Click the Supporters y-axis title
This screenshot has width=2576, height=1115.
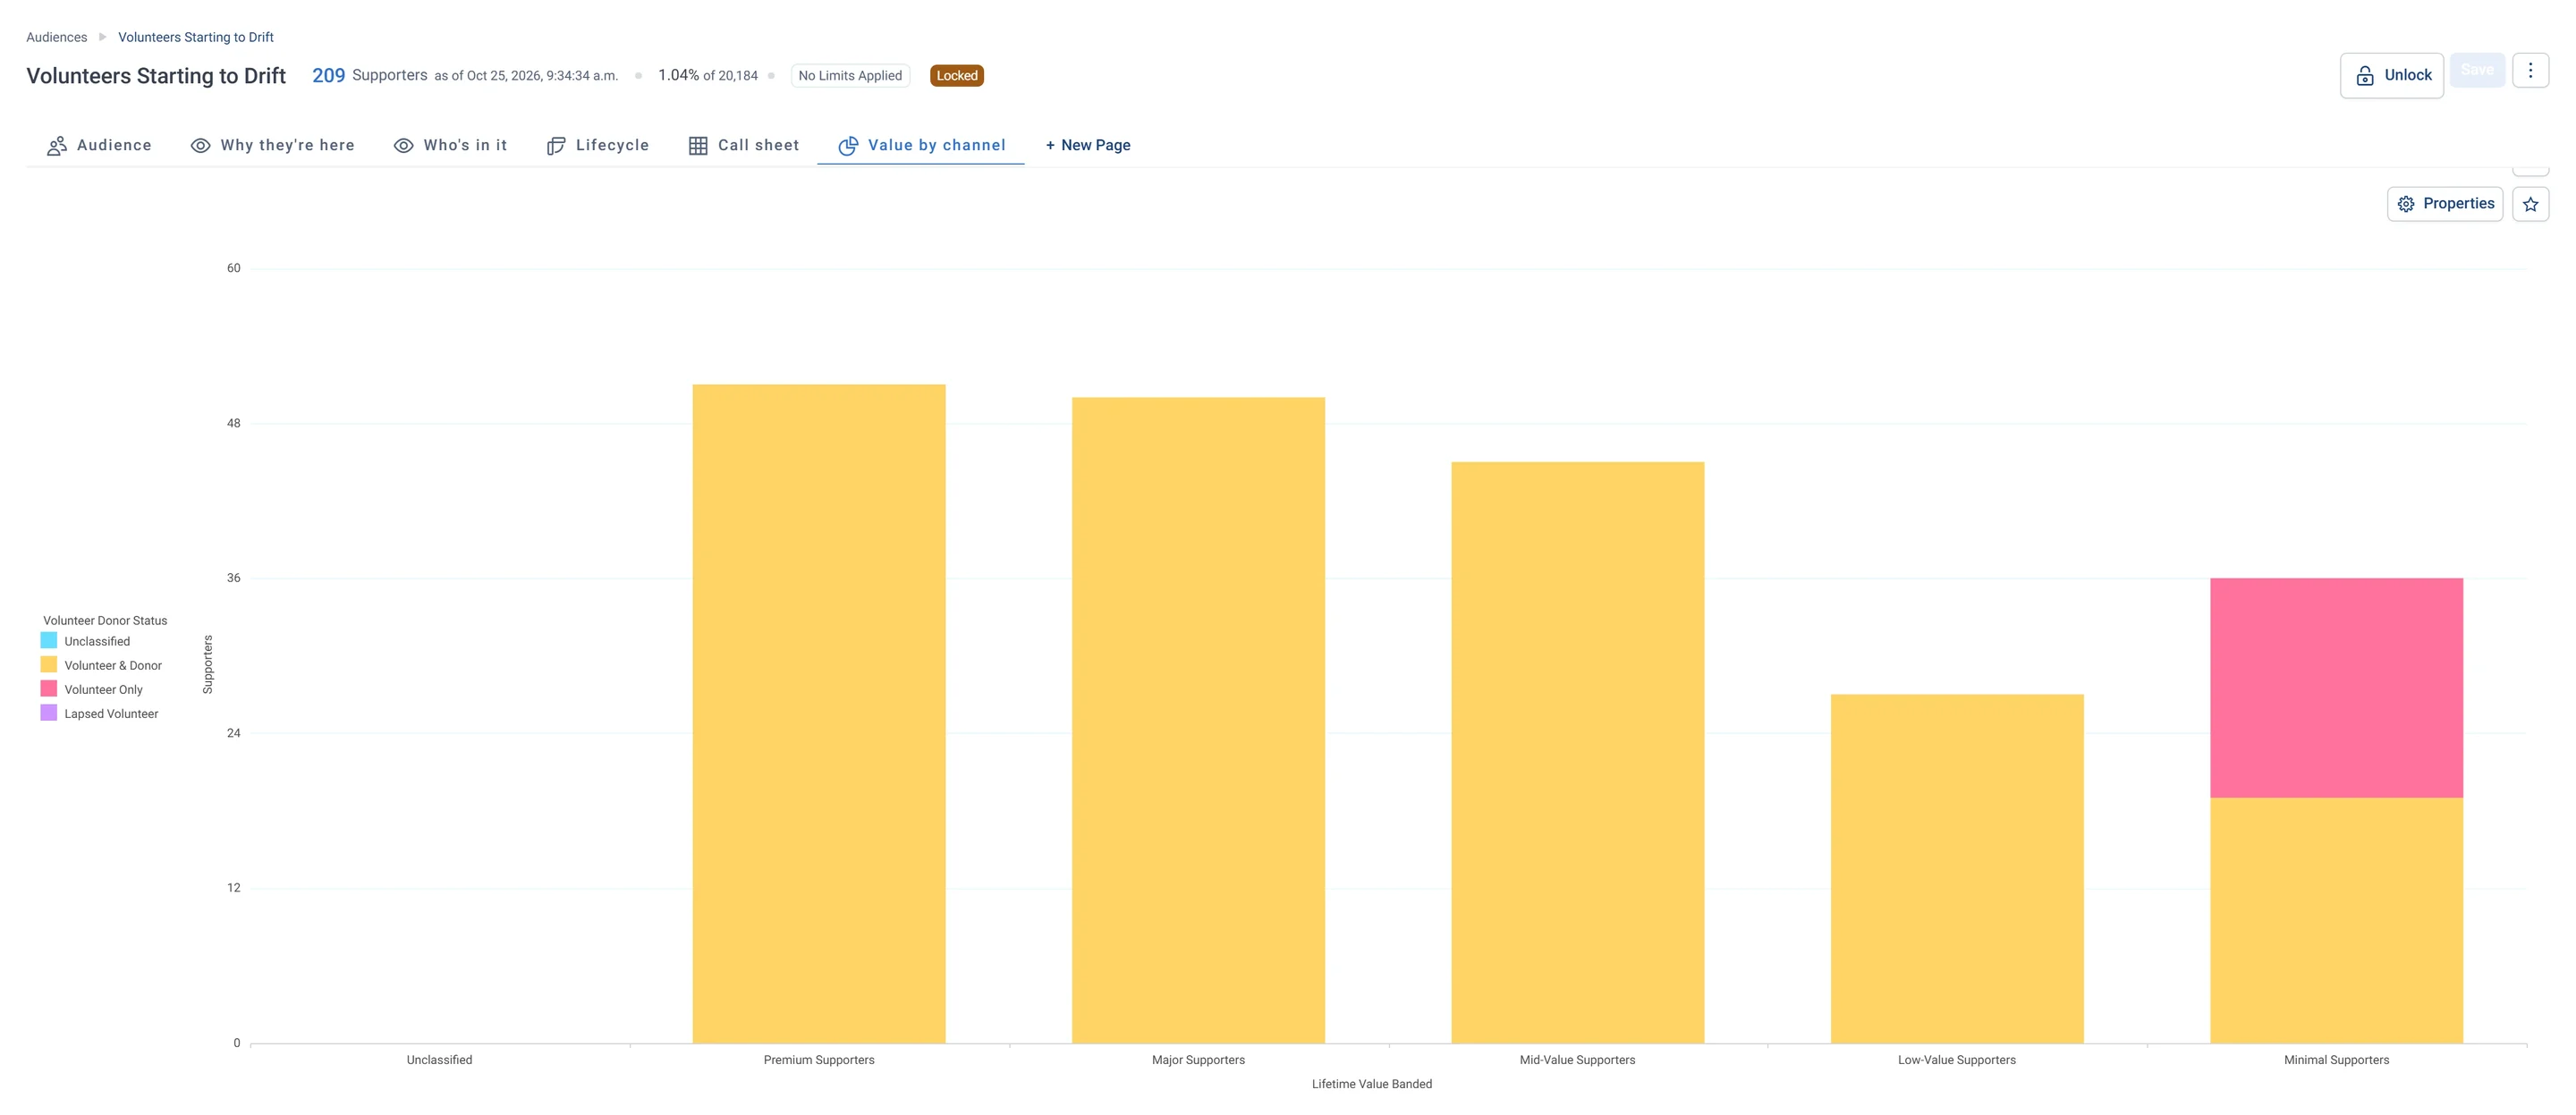(x=208, y=664)
